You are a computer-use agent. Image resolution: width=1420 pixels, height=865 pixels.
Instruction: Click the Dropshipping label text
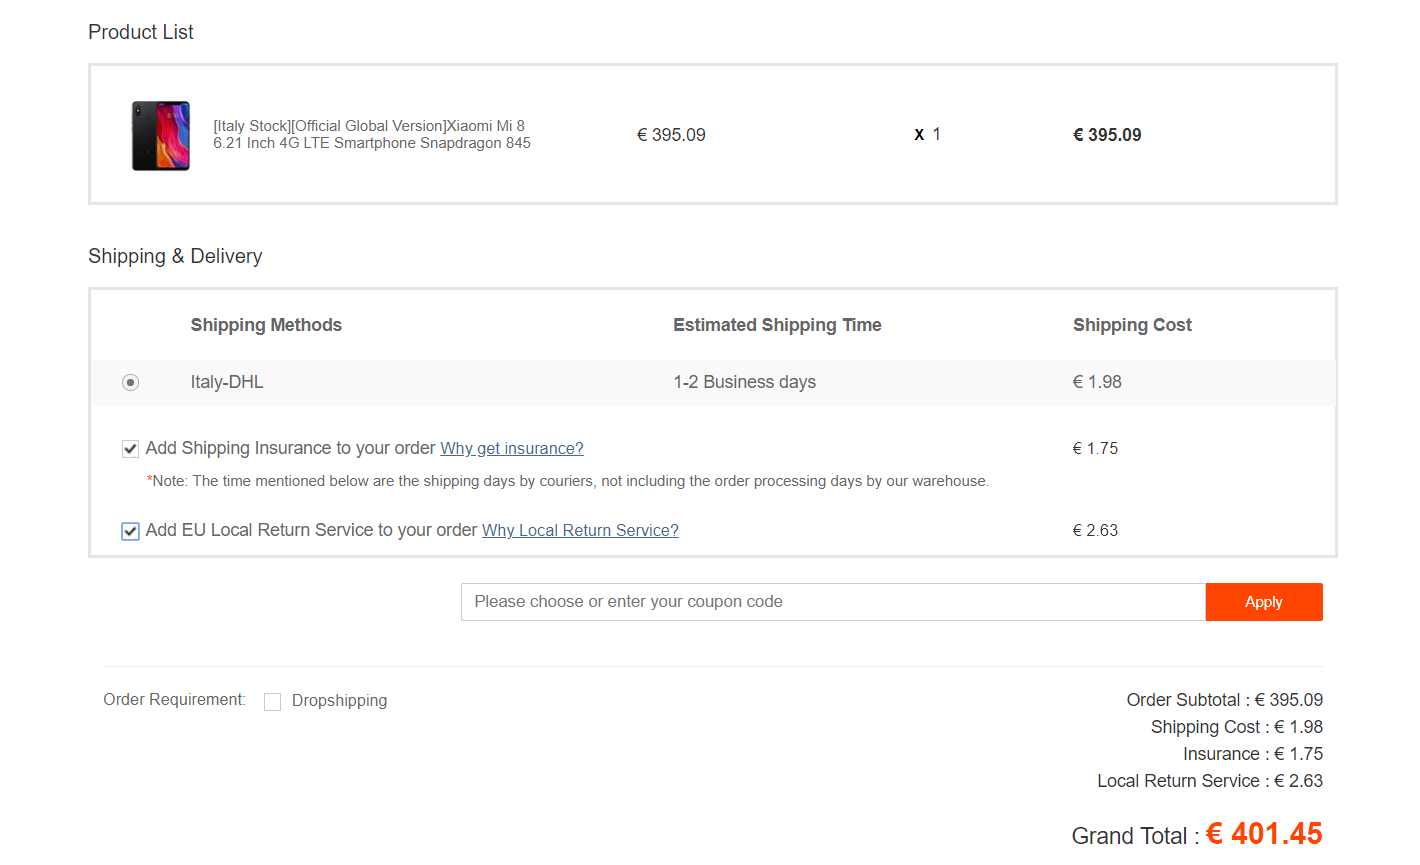(339, 701)
